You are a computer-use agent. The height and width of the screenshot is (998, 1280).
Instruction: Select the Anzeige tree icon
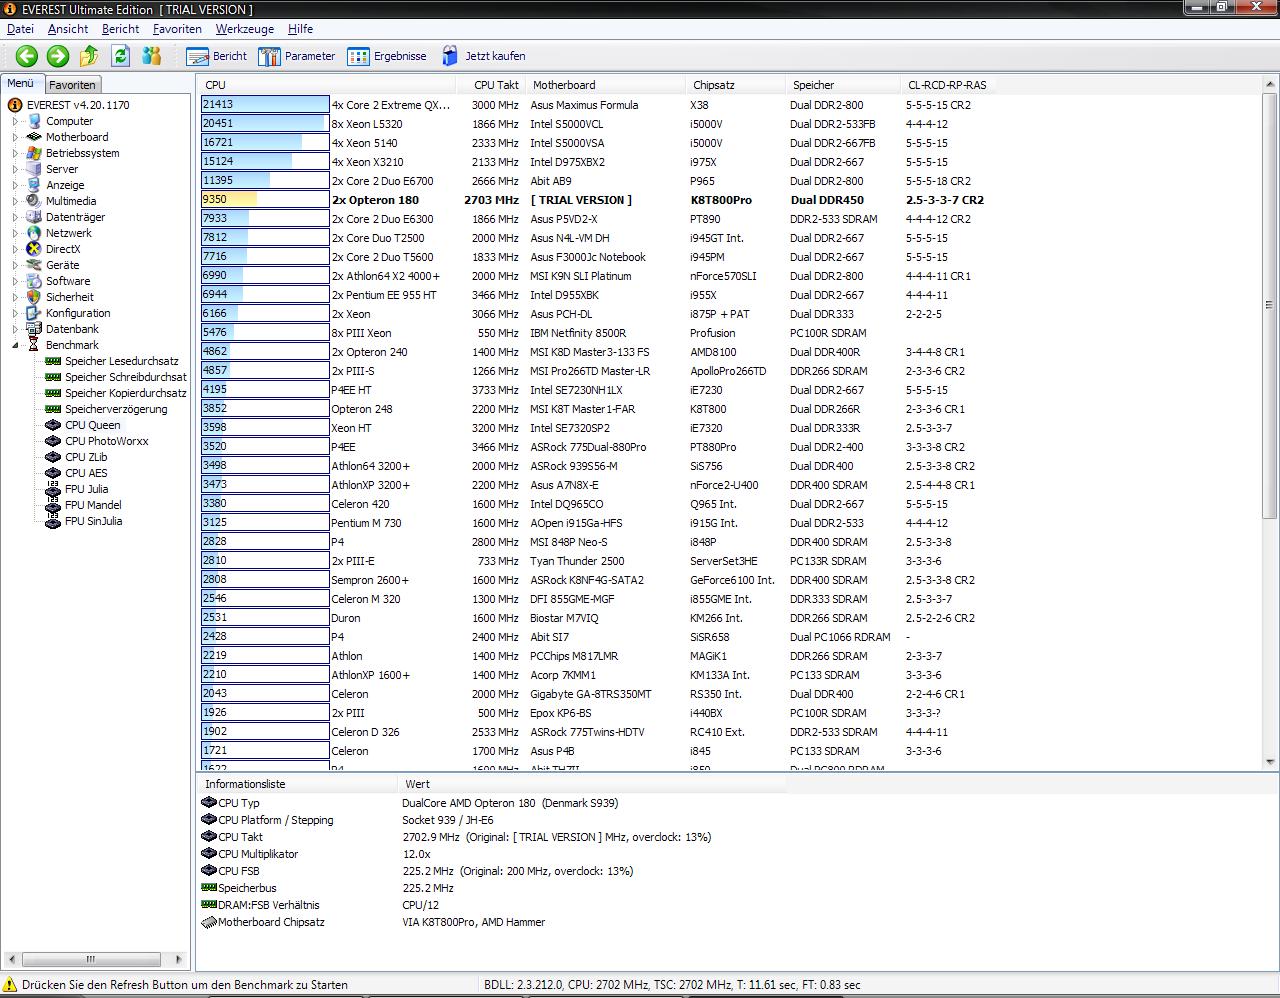pyautogui.click(x=35, y=185)
